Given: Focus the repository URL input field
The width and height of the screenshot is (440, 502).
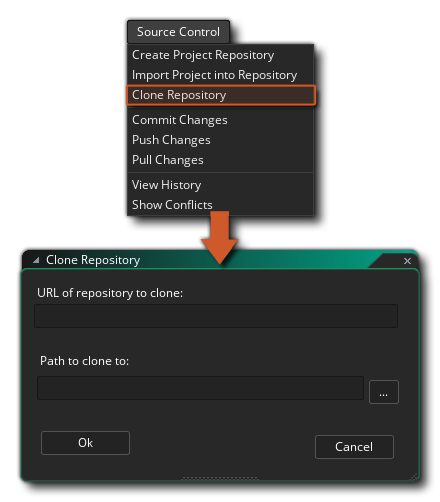Looking at the screenshot, I should coord(216,316).
